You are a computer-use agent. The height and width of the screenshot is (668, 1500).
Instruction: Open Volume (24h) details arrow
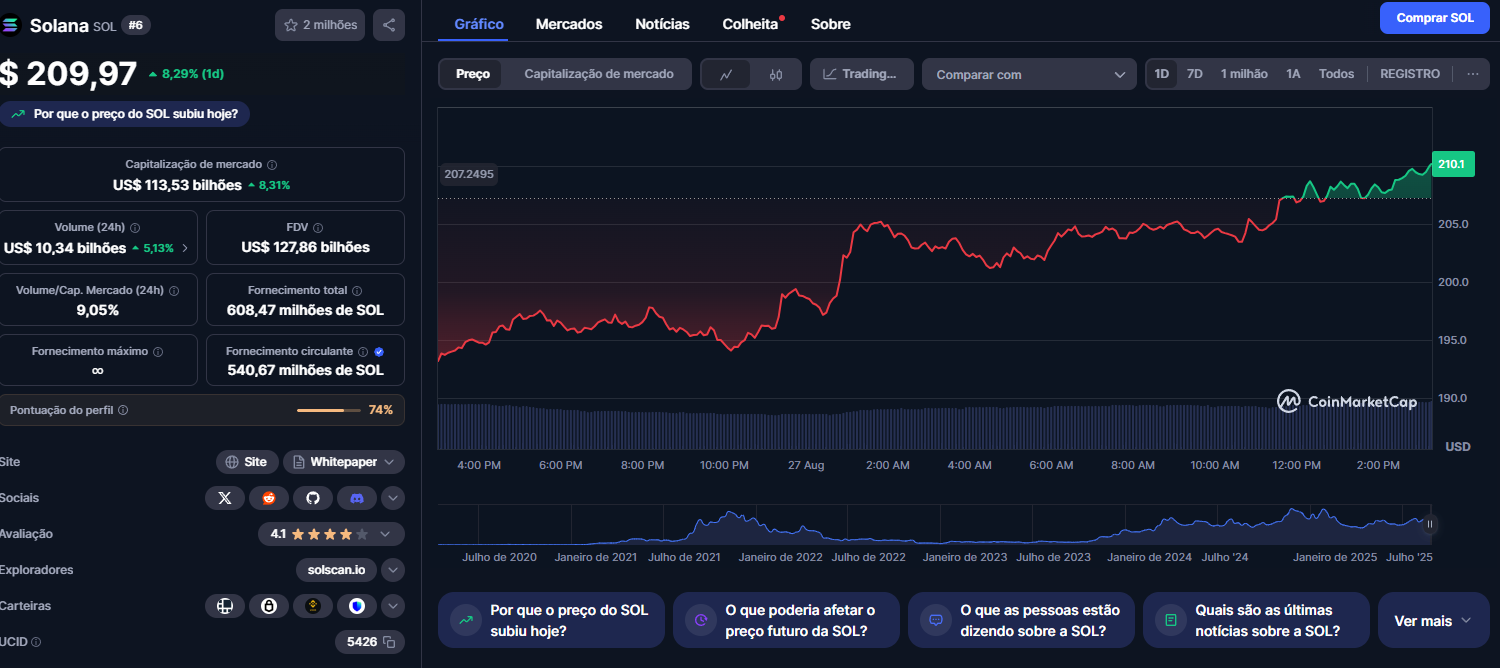click(185, 248)
